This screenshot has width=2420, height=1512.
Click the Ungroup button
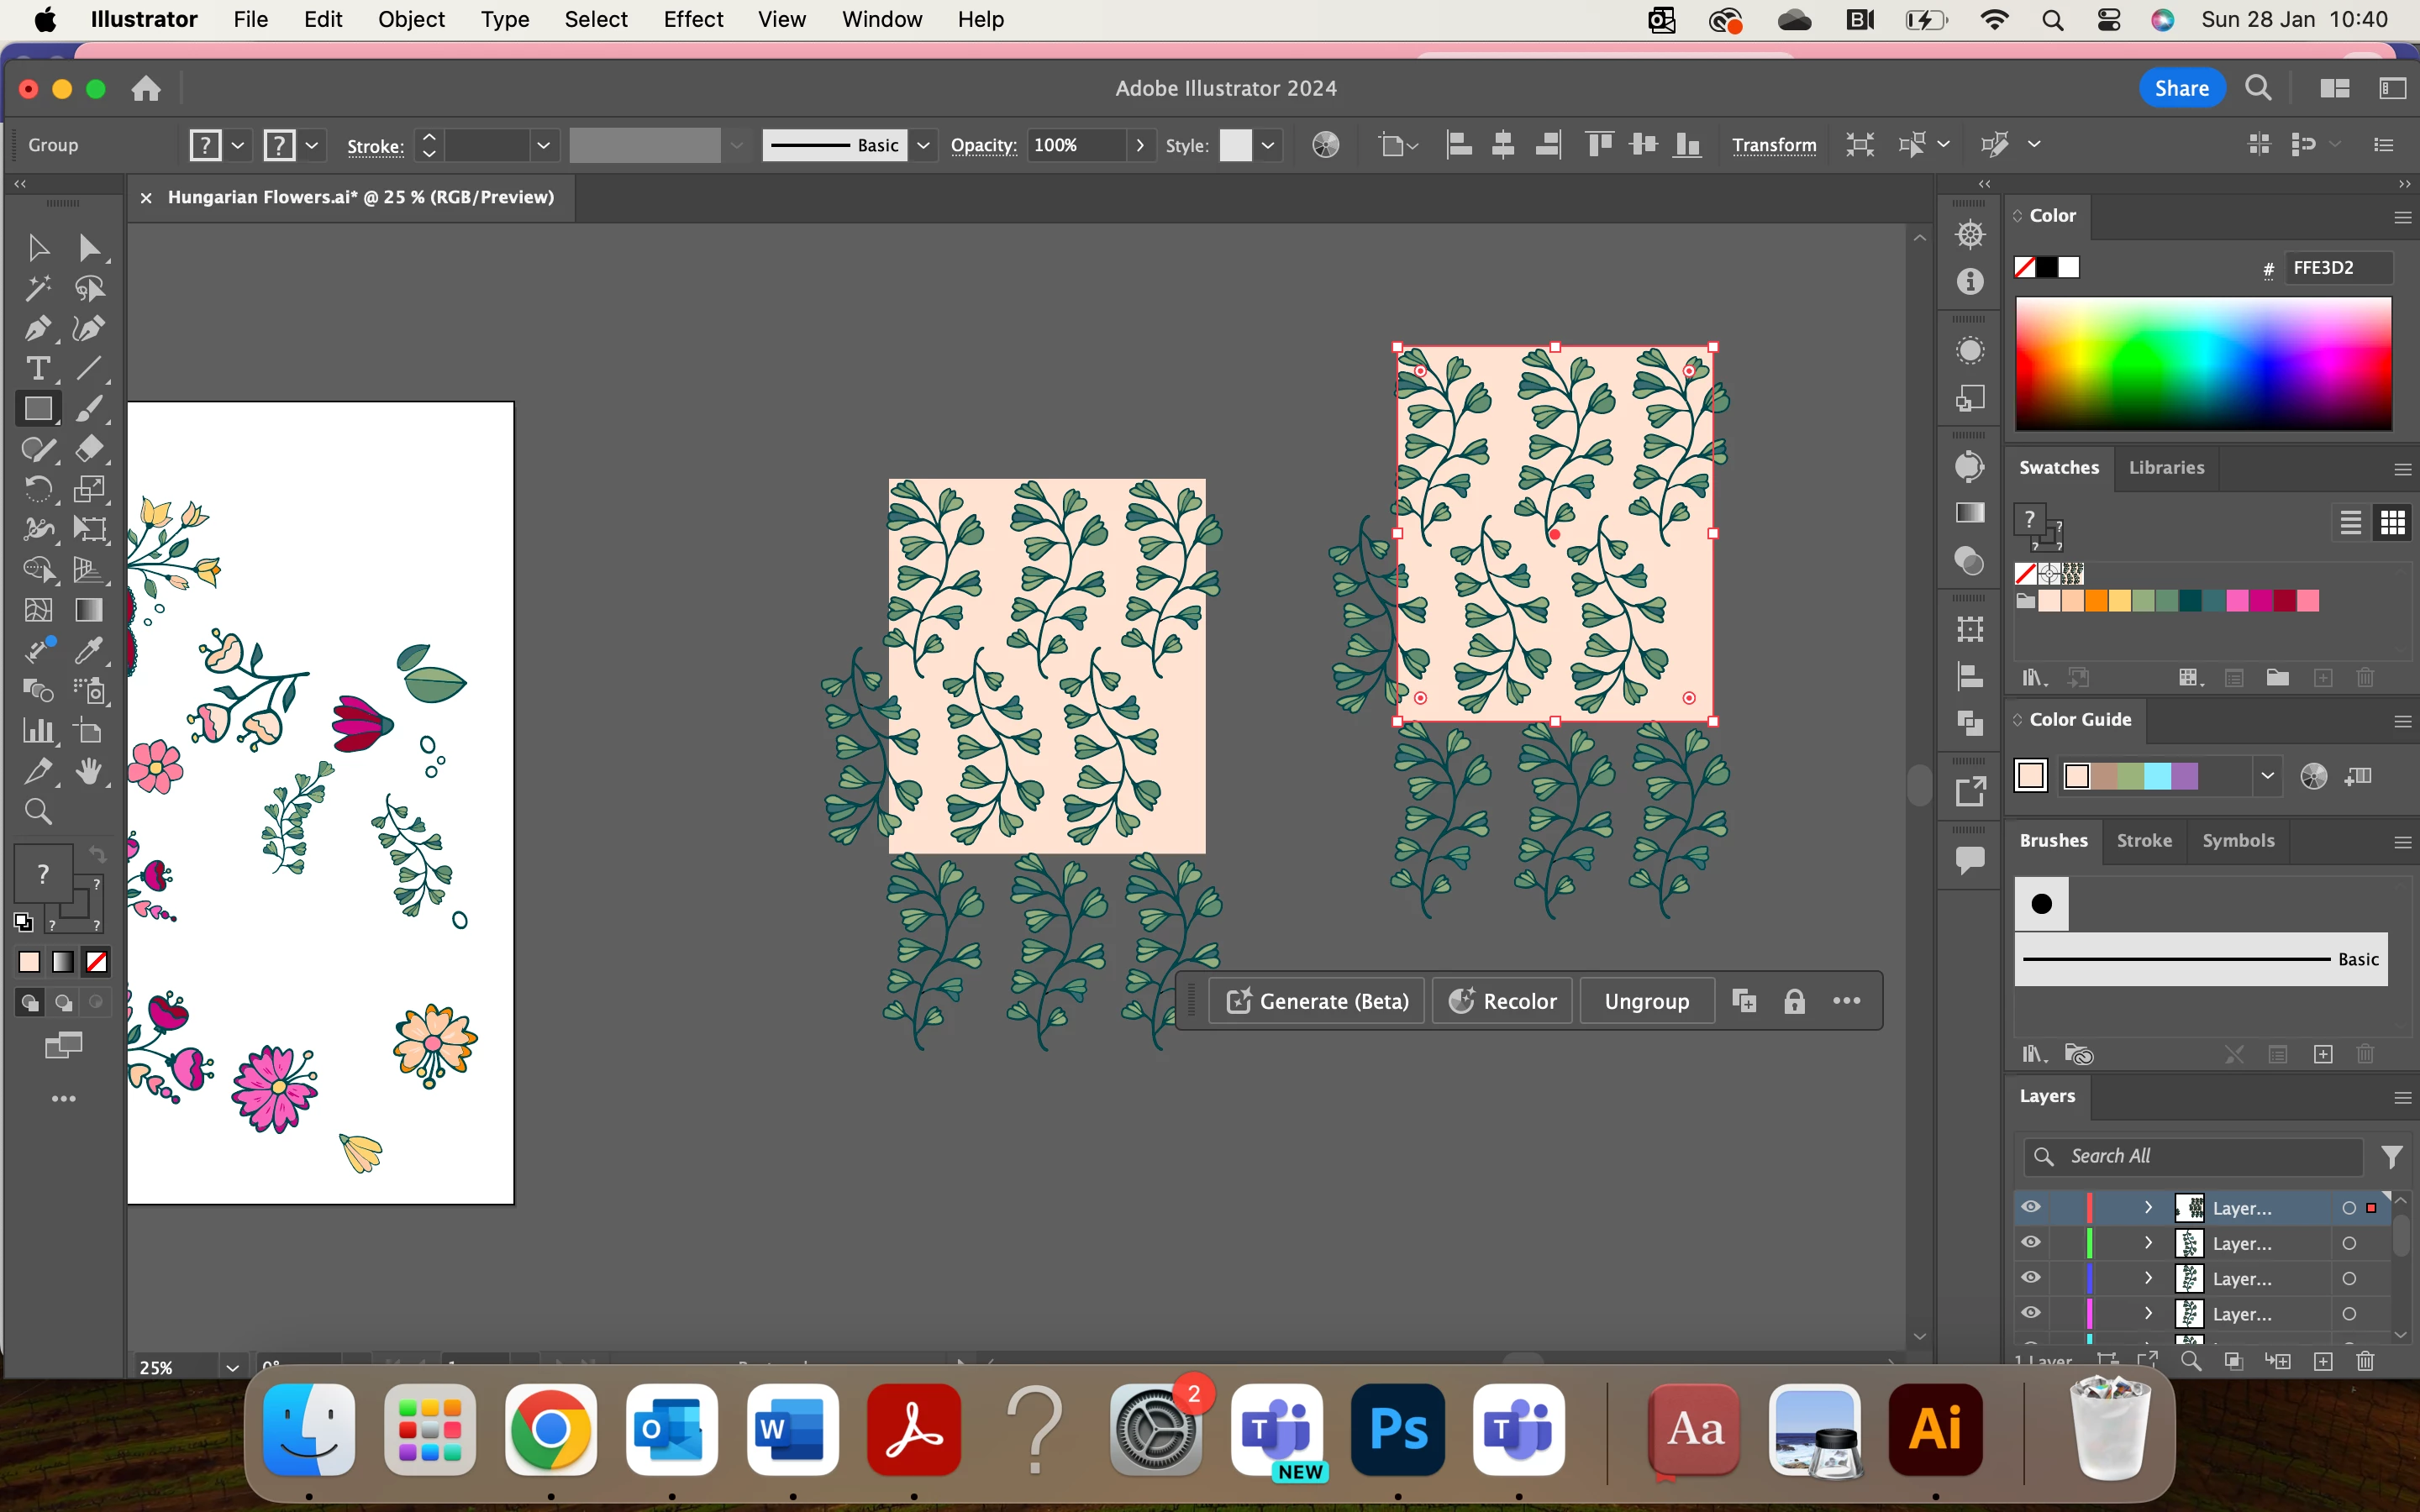pos(1646,1001)
